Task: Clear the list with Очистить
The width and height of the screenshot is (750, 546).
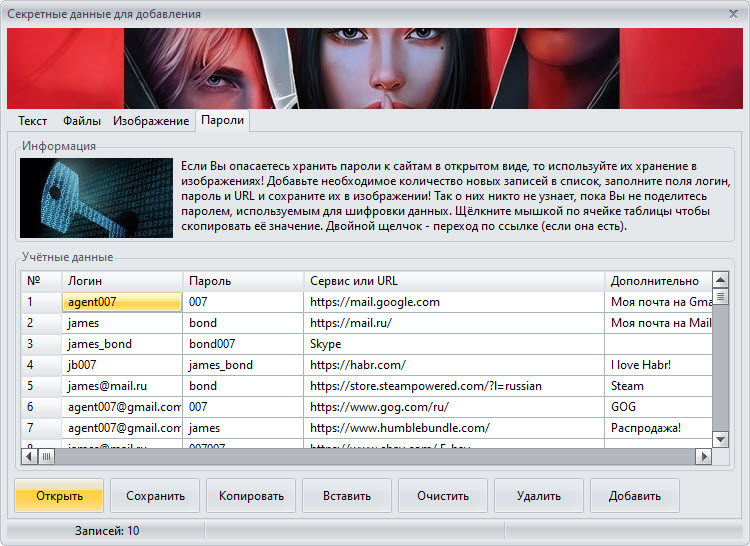Action: (442, 495)
